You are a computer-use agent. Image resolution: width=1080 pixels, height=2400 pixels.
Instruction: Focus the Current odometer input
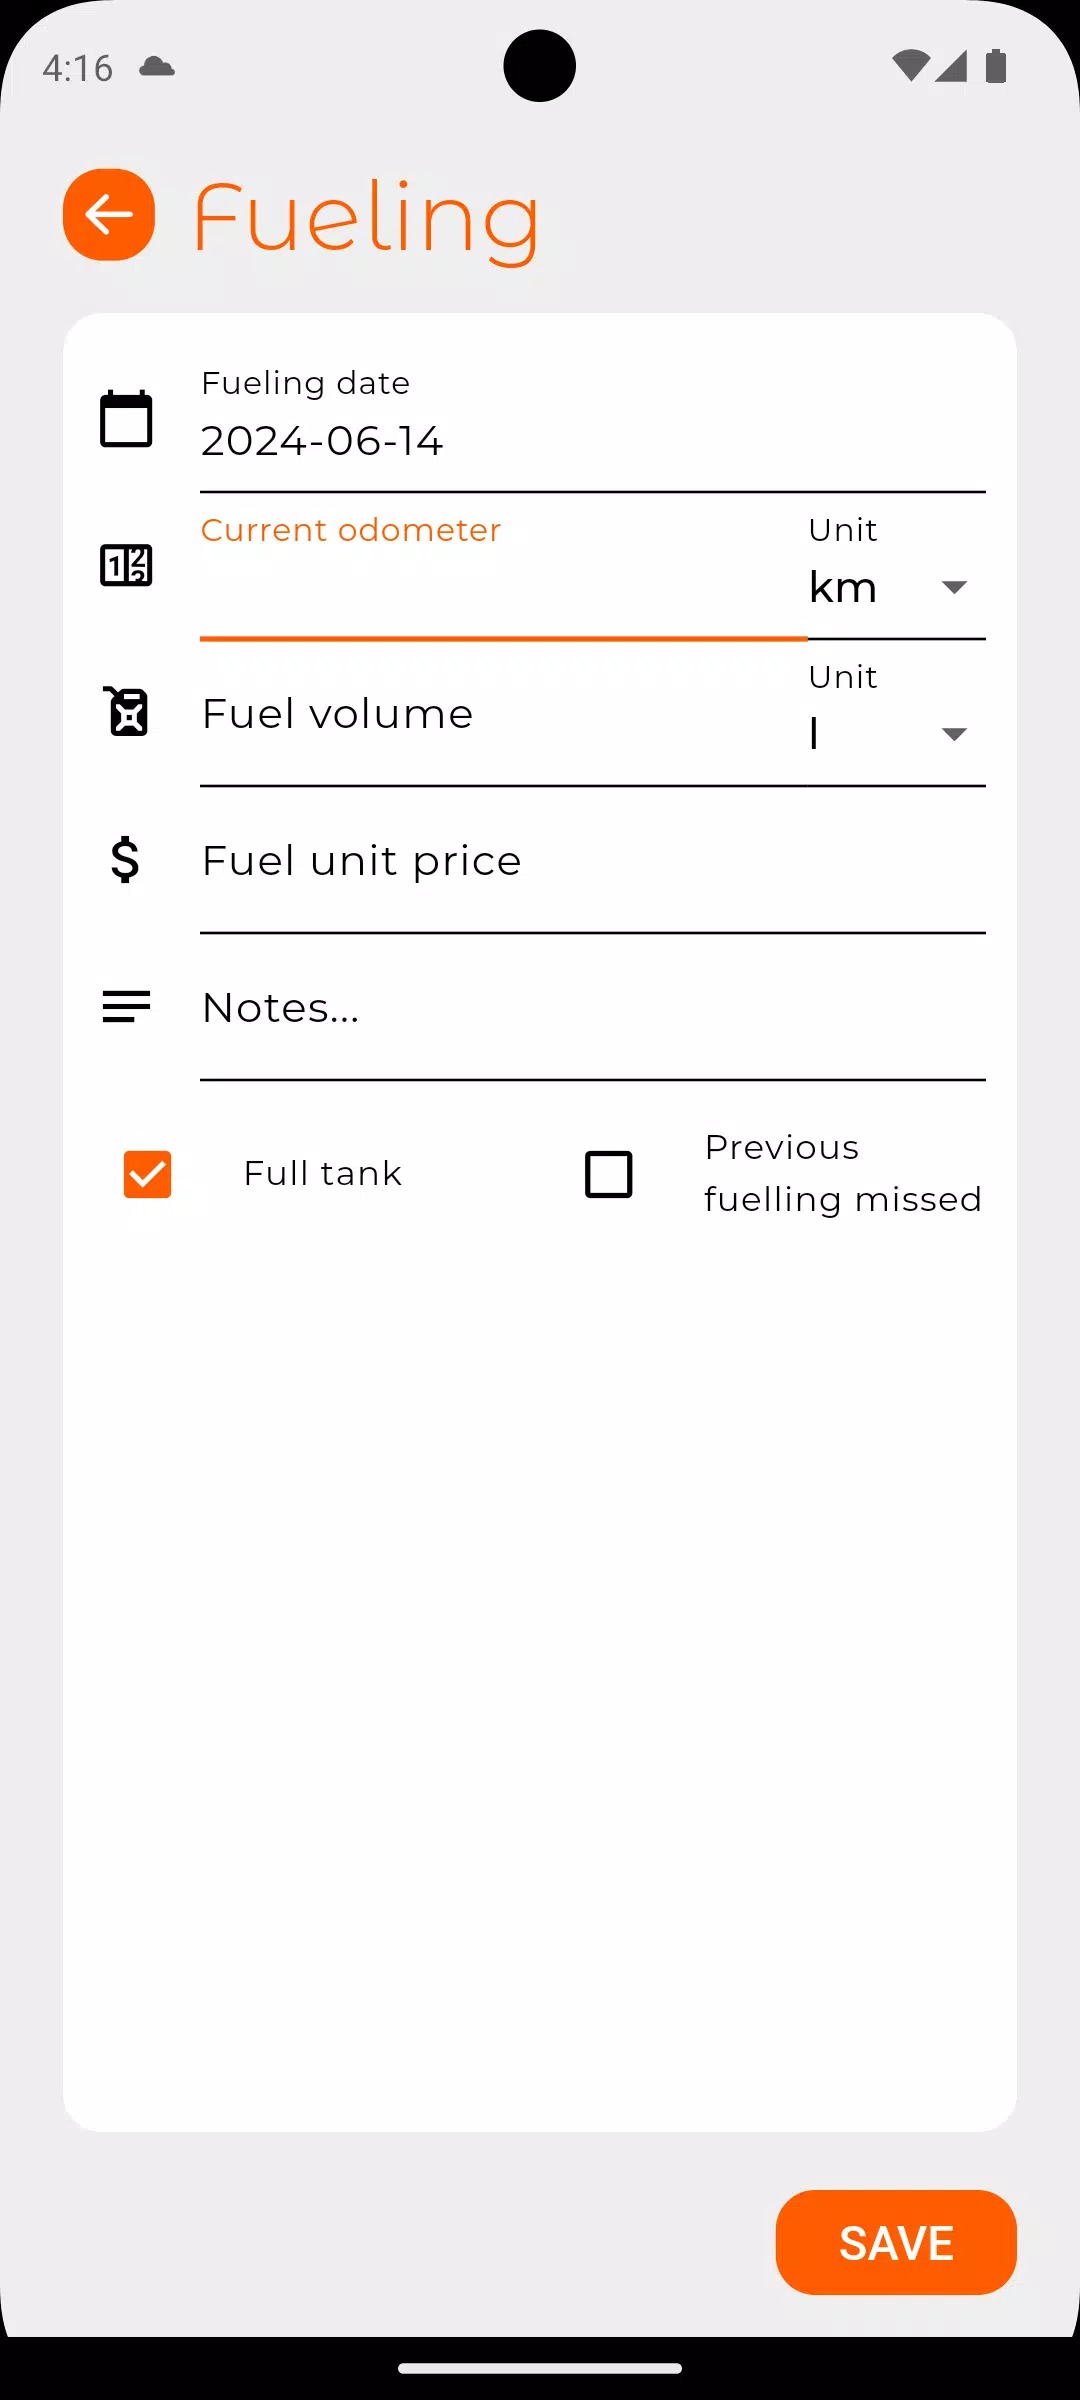coord(502,587)
